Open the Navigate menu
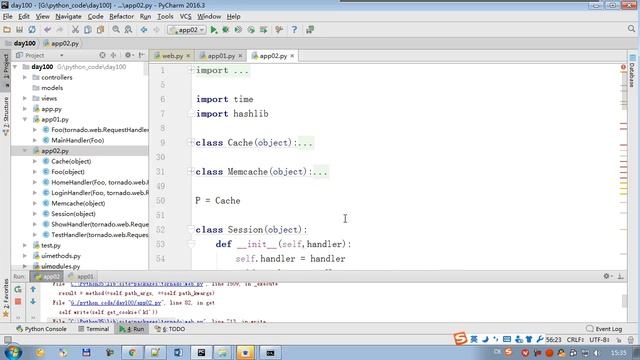640x360 pixels. point(68,16)
